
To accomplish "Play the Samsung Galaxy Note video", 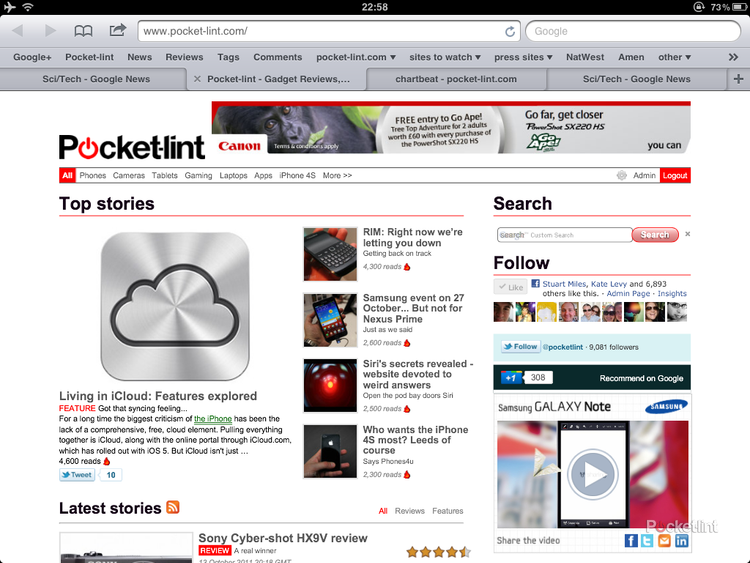I will tap(593, 475).
